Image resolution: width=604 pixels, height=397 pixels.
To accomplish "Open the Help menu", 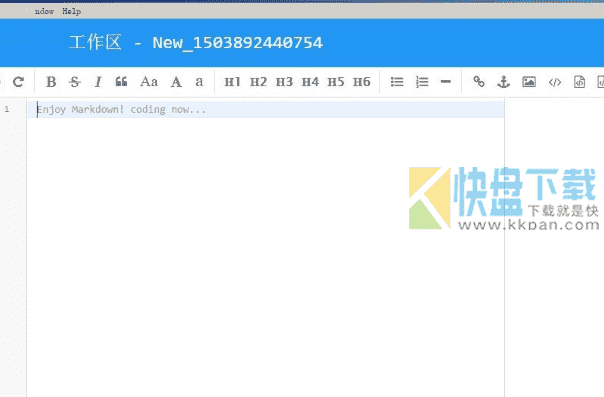I will point(72,12).
